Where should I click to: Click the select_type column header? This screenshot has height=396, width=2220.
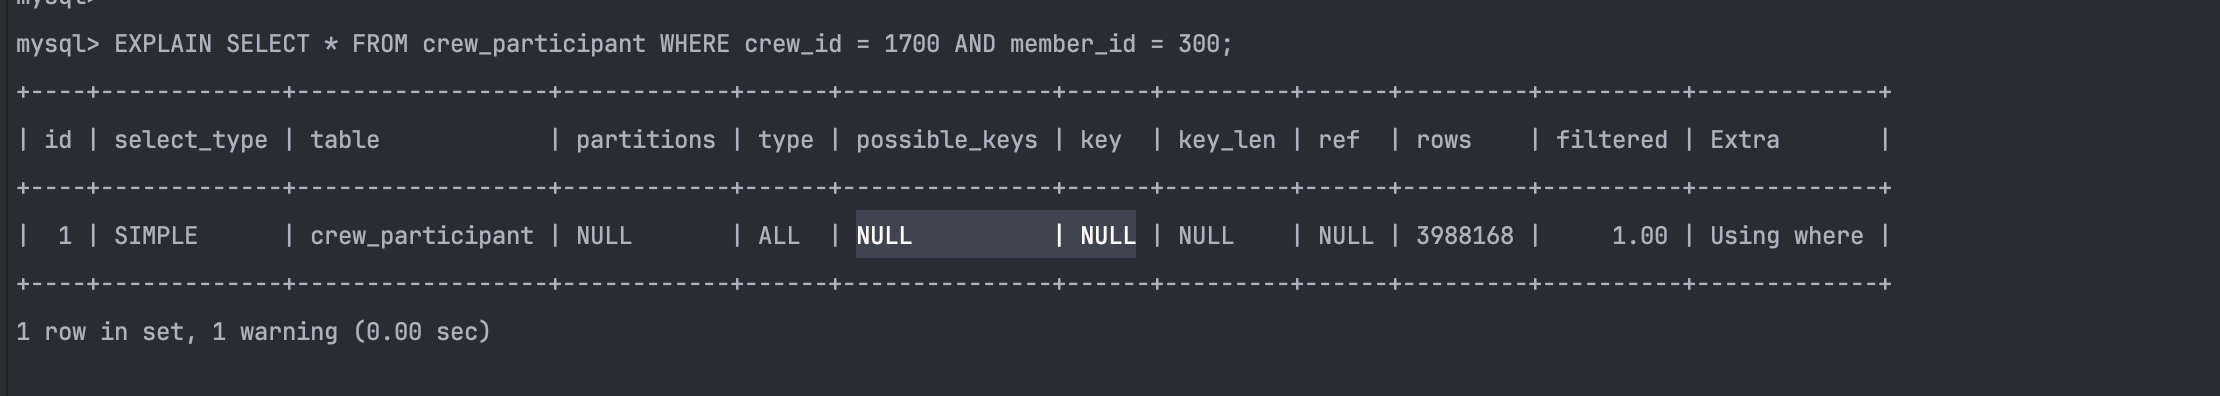click(191, 140)
